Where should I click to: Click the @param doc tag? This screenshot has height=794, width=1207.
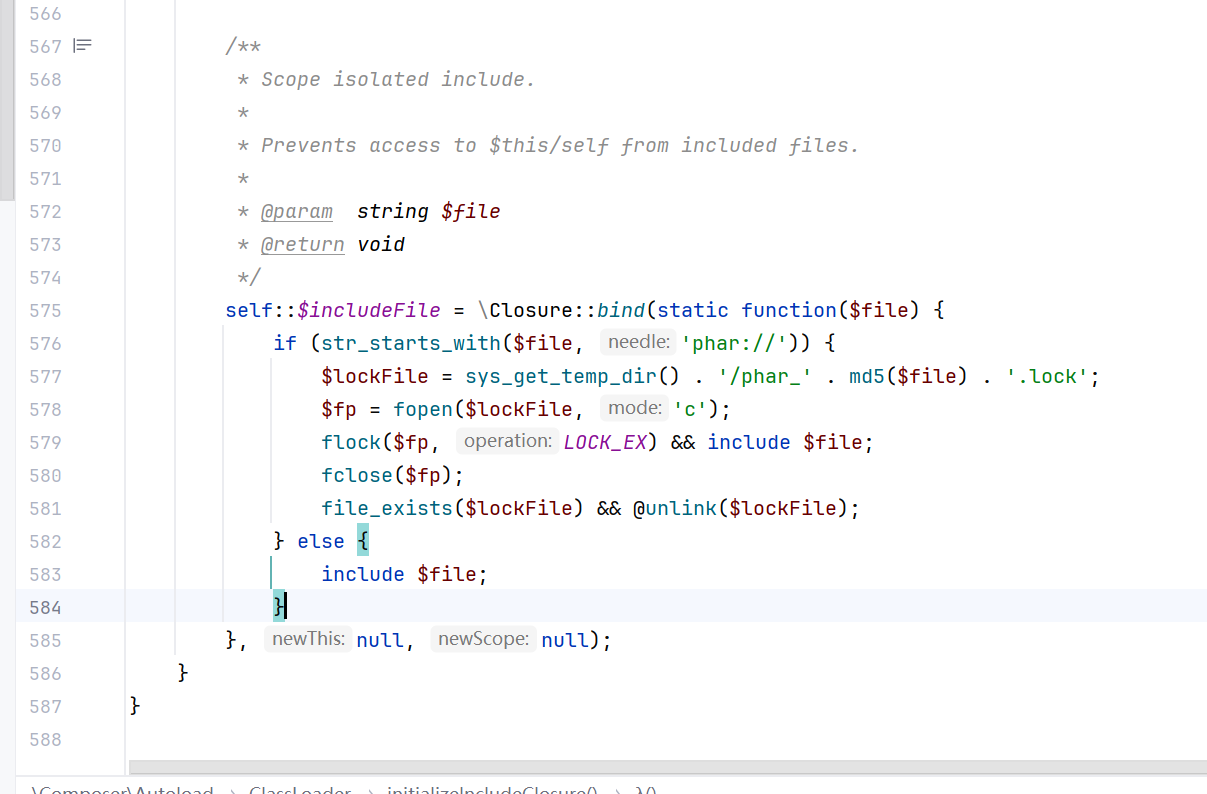coord(297,211)
